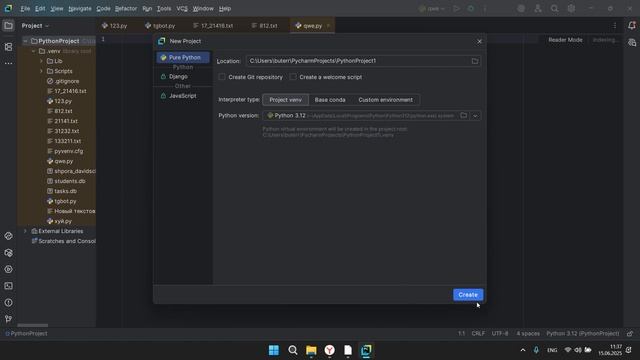Open the VCS menu
The height and width of the screenshot is (360, 640).
click(182, 9)
